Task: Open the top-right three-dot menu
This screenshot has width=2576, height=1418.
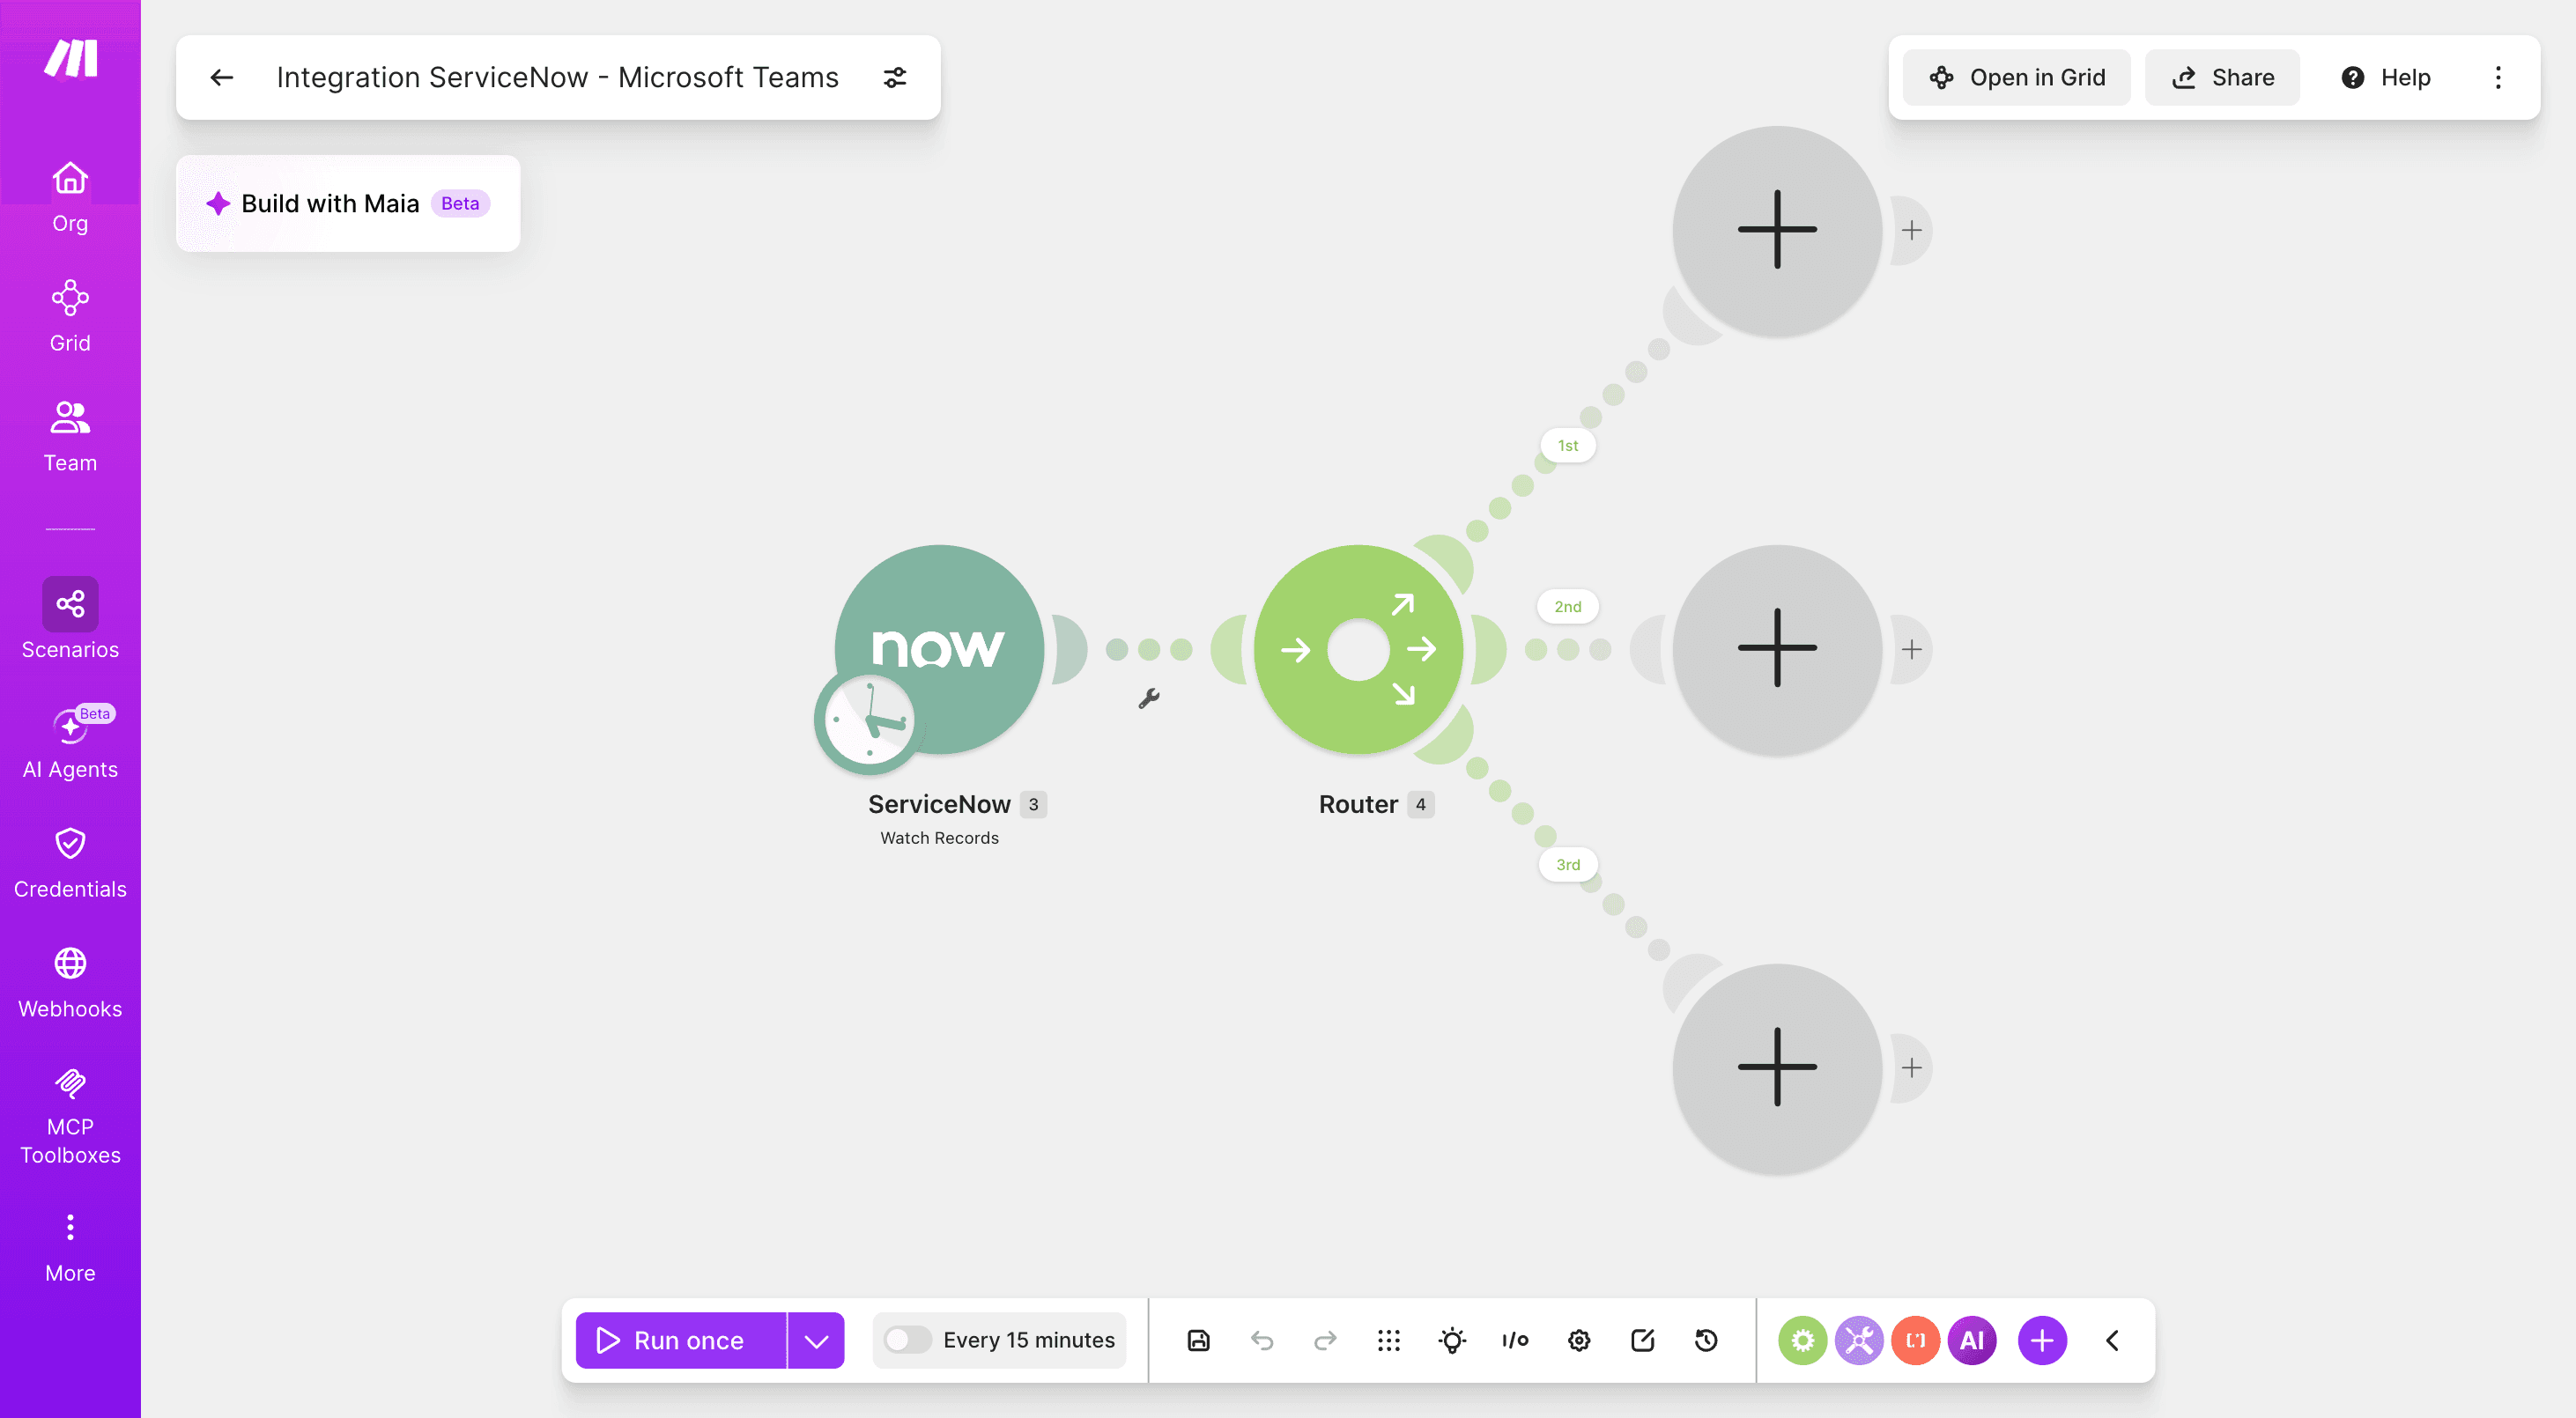Action: click(x=2497, y=77)
